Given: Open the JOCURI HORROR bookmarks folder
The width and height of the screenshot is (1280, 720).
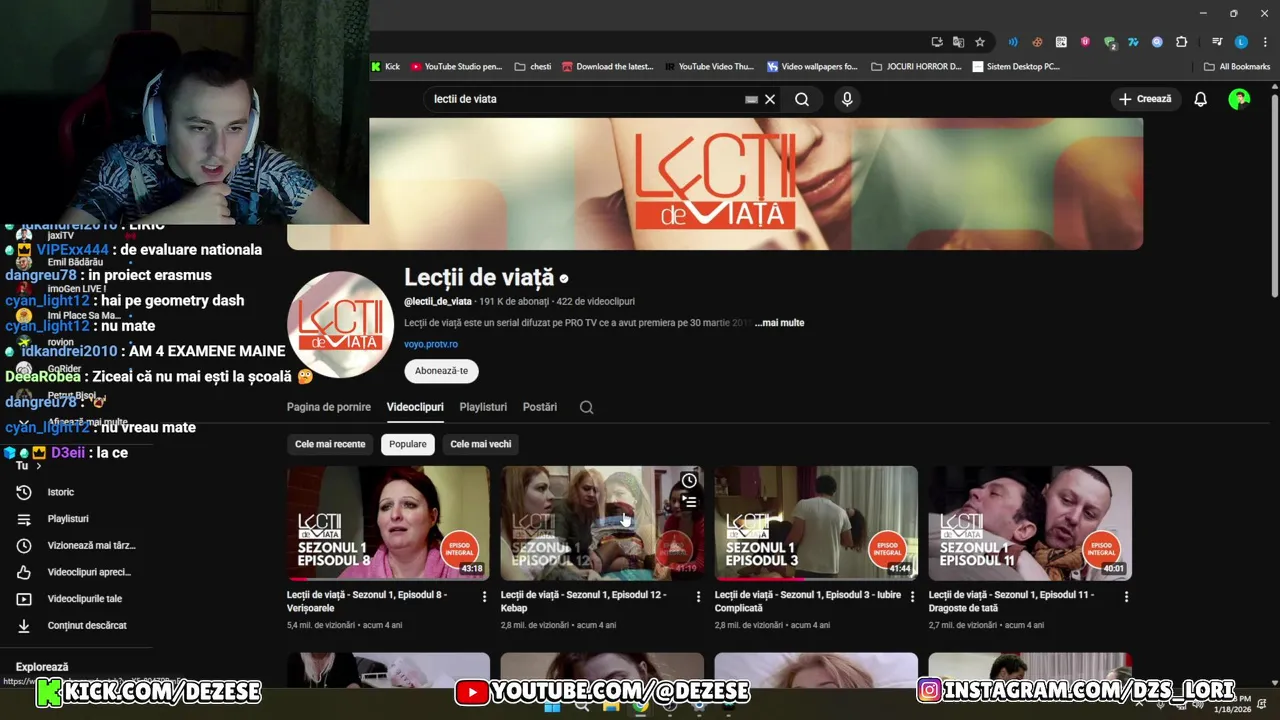Looking at the screenshot, I should pos(917,67).
